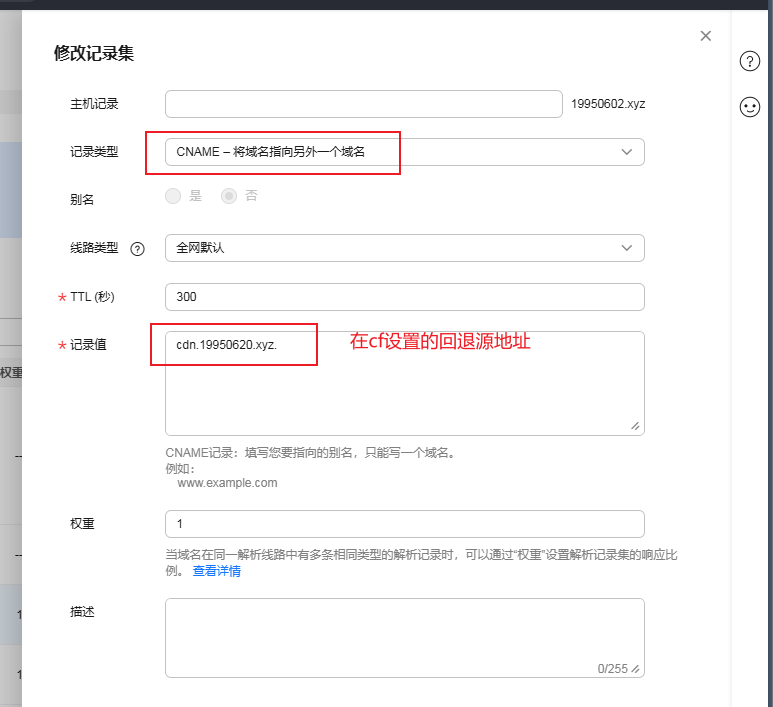The image size is (773, 707).
Task: Click the 19950602.xyz domain suffix text
Action: click(x=608, y=104)
